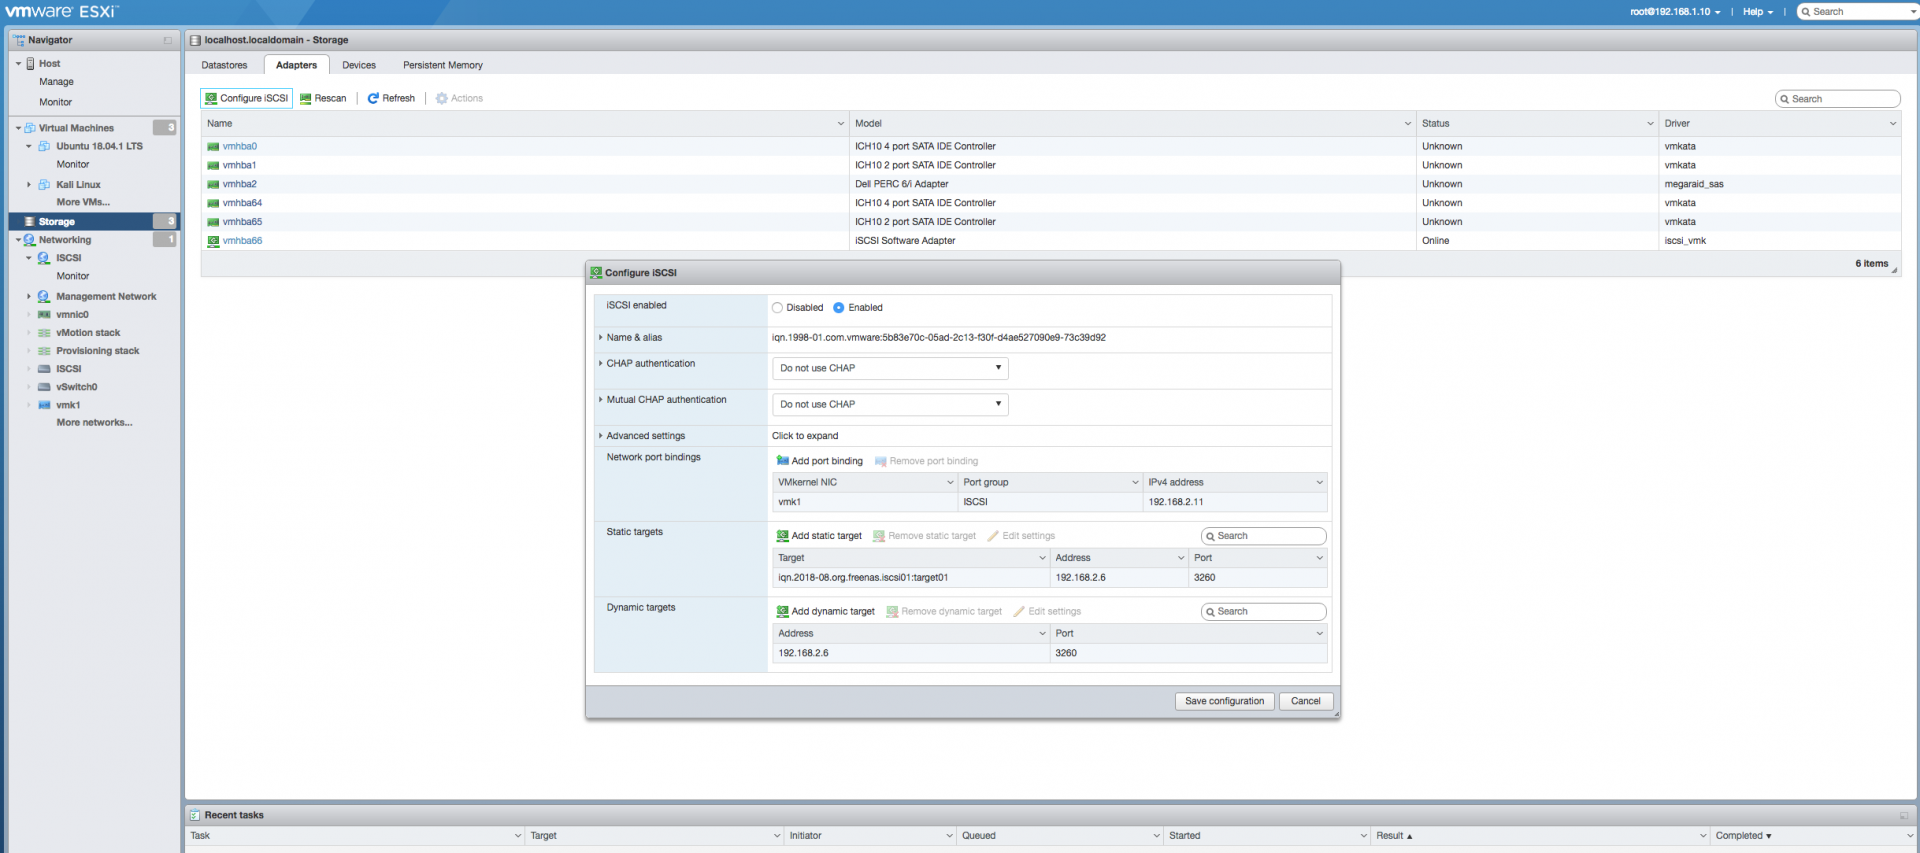The width and height of the screenshot is (1920, 853).
Task: Click the Refresh icon in storage toolbar
Action: pos(373,98)
